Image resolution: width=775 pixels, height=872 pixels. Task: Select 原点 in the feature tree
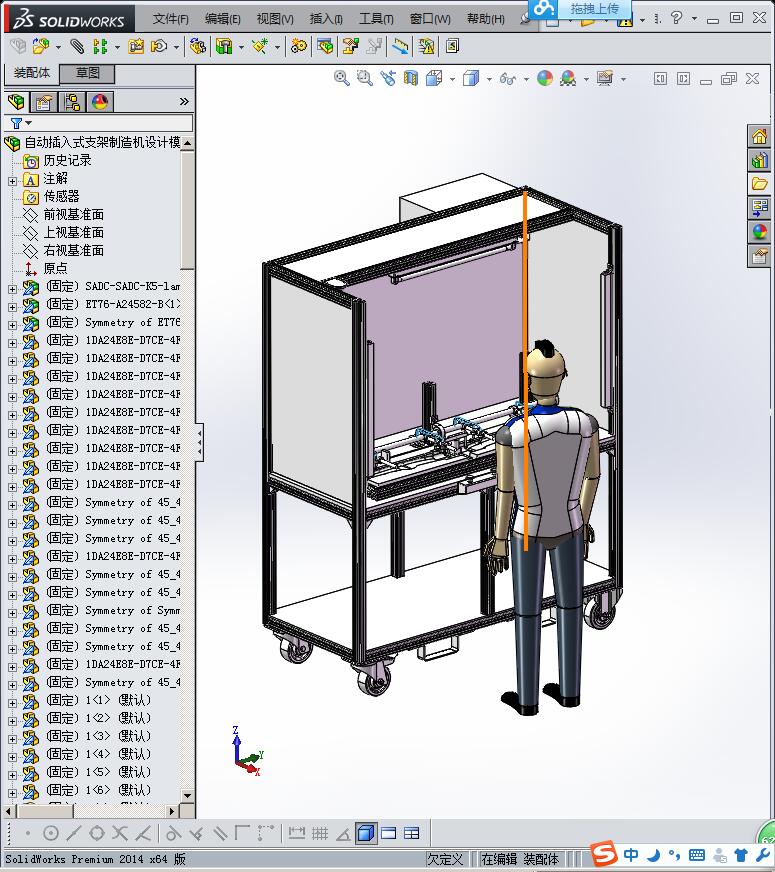pos(56,268)
